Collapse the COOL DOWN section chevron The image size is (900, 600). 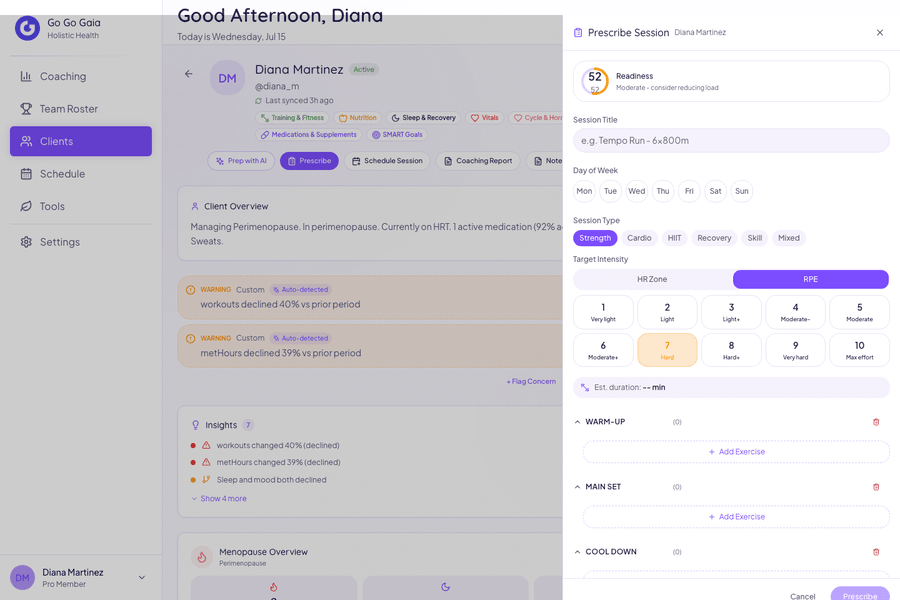click(x=577, y=552)
